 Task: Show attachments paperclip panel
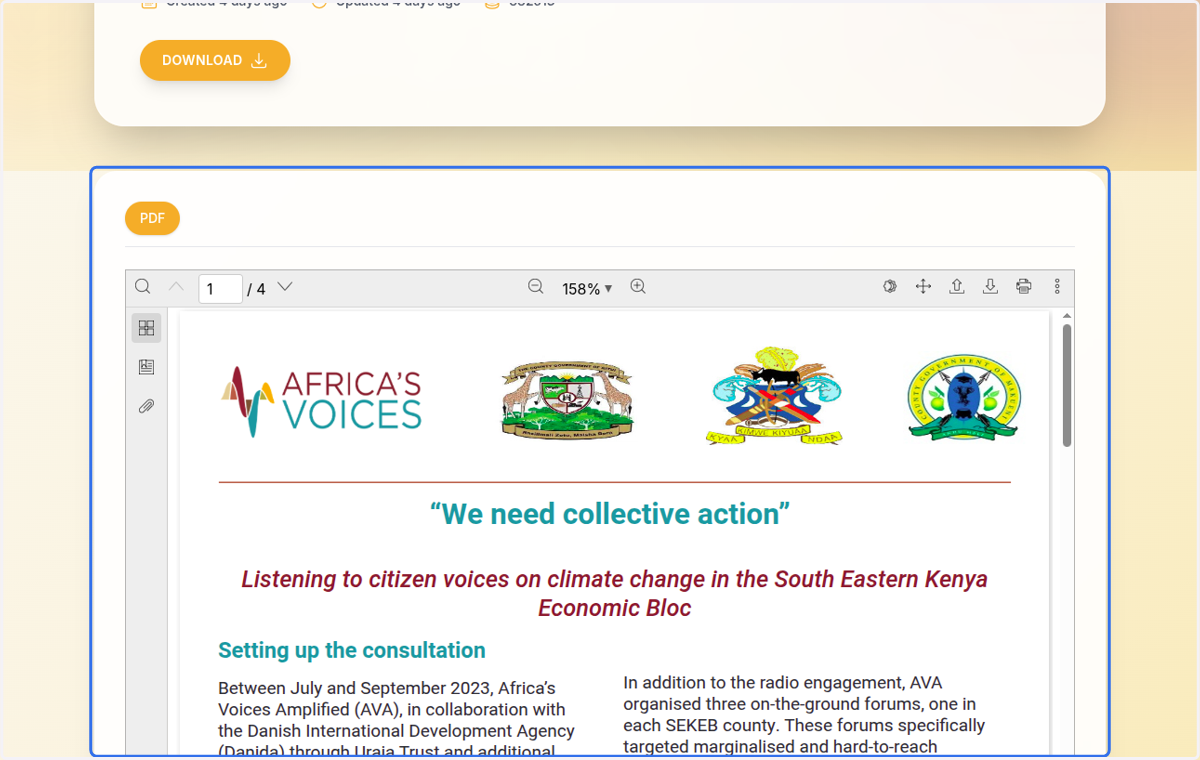146,407
